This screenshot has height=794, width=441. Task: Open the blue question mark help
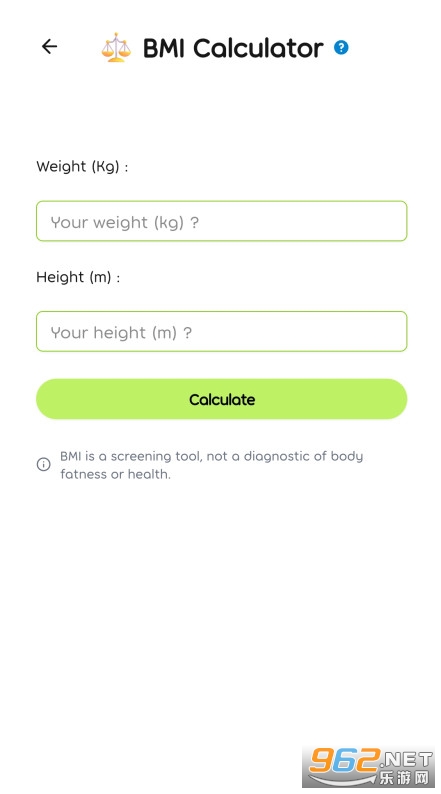(x=341, y=48)
